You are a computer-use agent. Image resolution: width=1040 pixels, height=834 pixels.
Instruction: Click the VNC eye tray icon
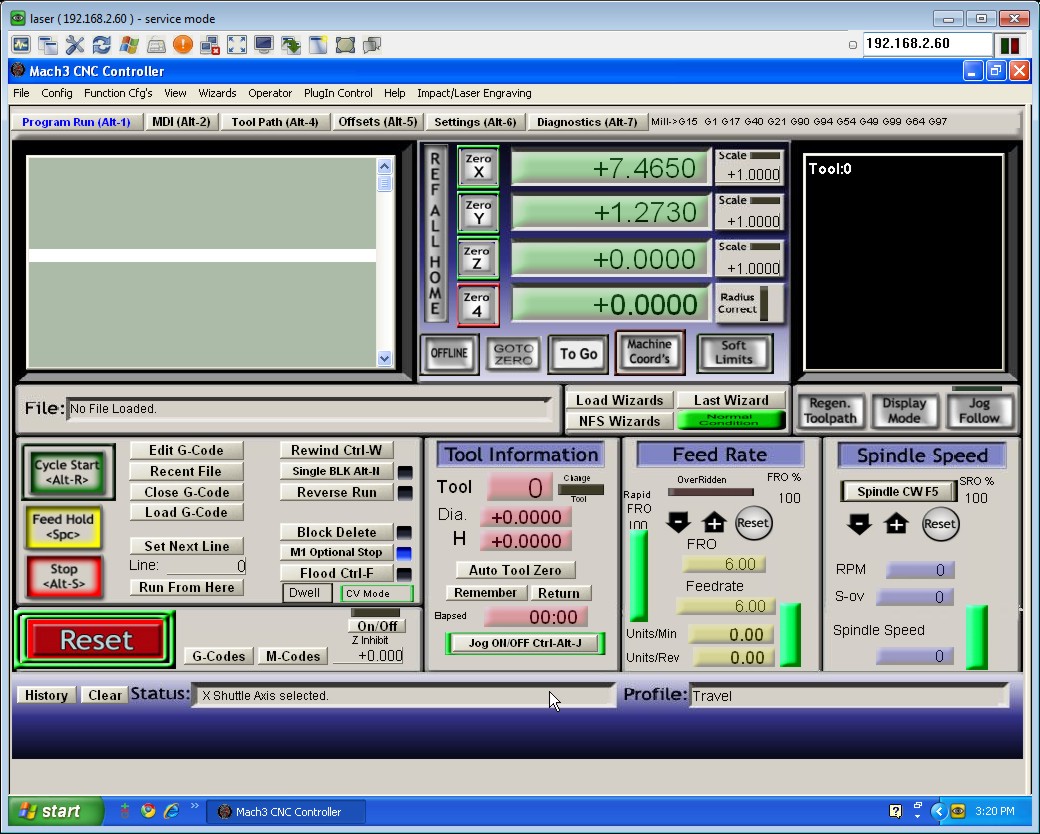[x=958, y=811]
